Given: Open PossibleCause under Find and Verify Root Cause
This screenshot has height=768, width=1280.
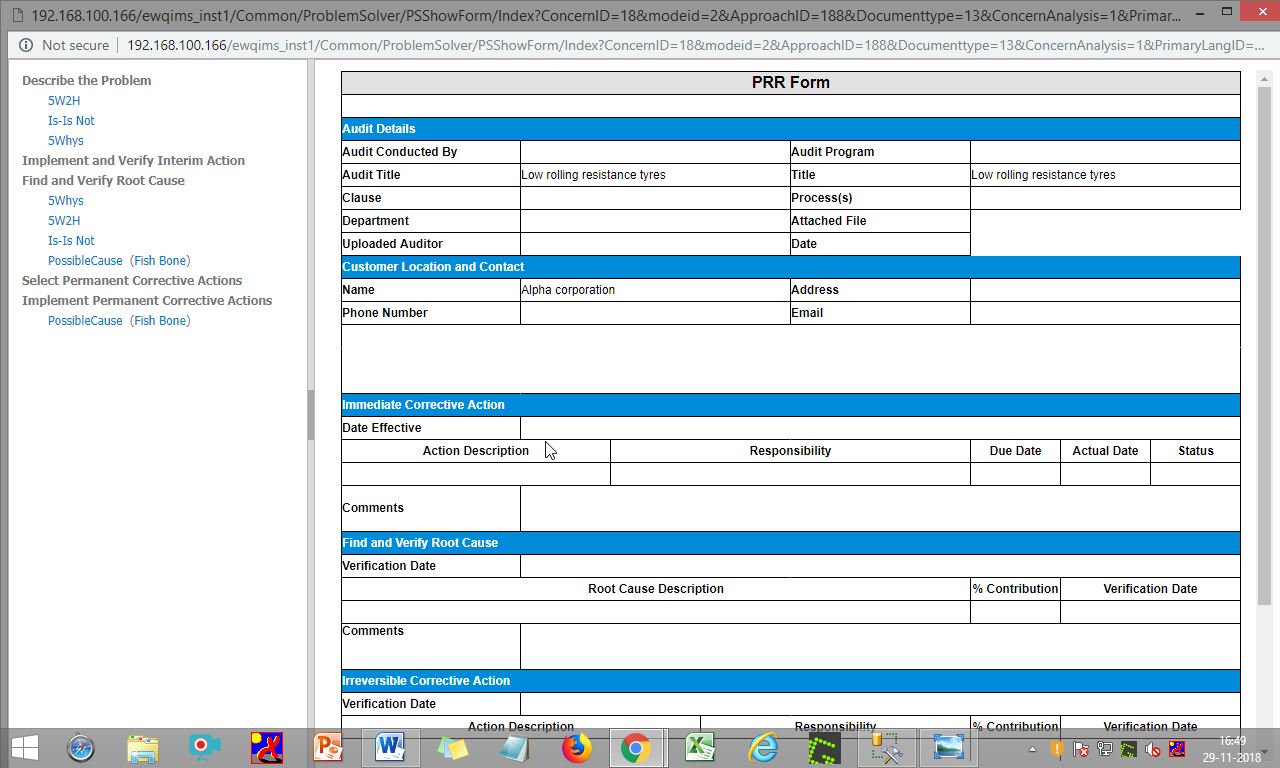Looking at the screenshot, I should [x=85, y=260].
